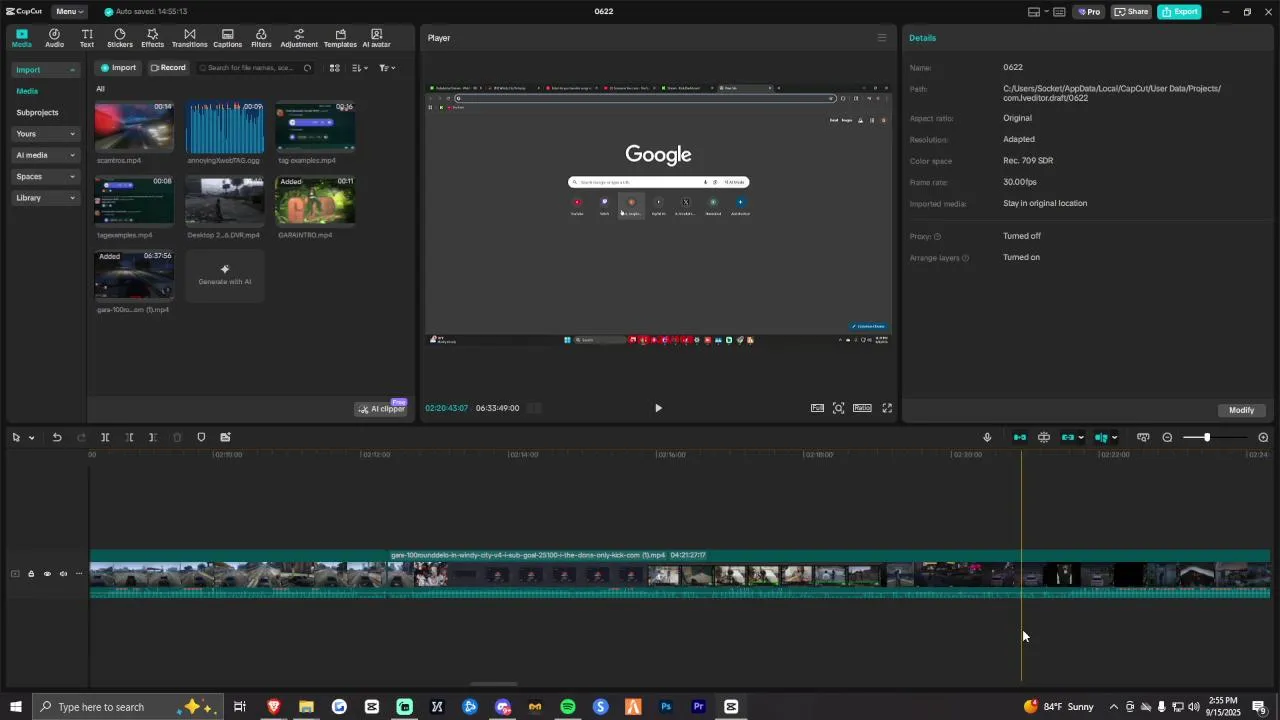Open the selection tool mode dropdown
The height and width of the screenshot is (720, 1280).
click(32, 438)
